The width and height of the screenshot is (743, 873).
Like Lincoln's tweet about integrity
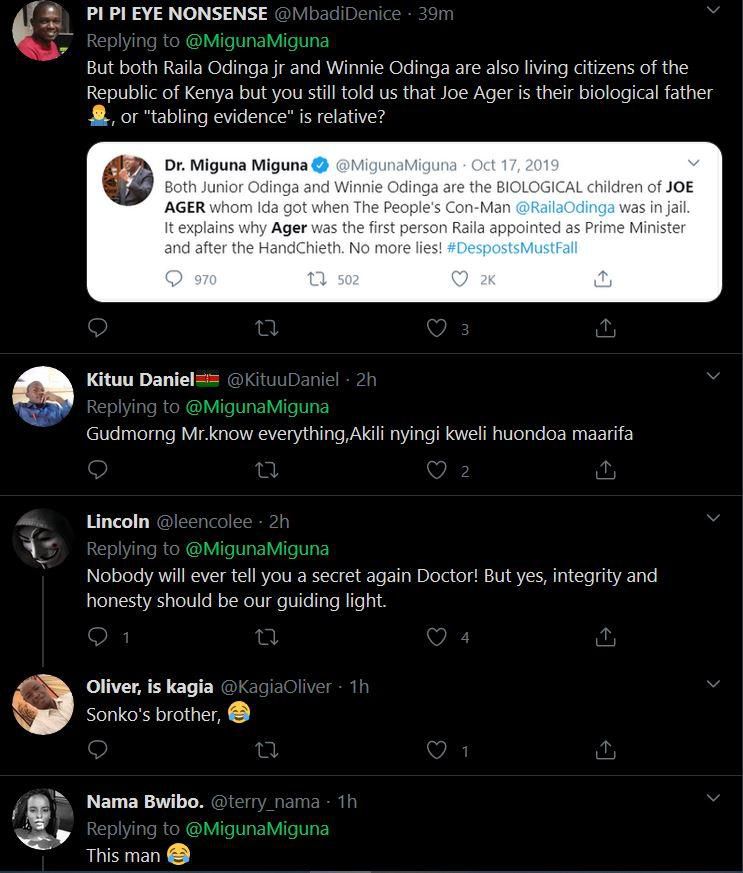coord(437,636)
